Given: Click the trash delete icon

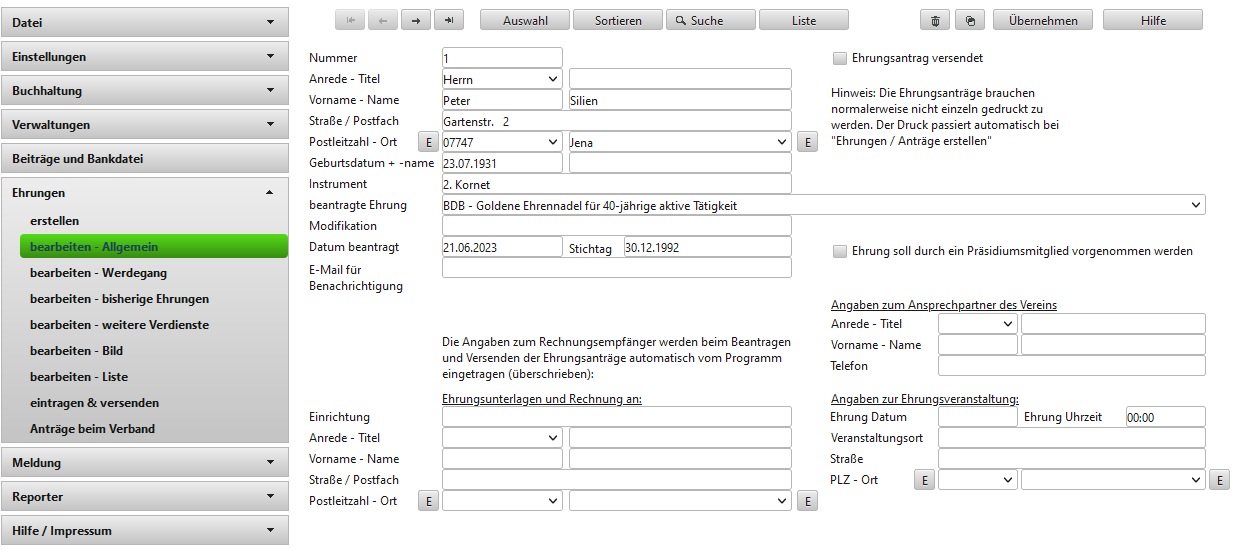Looking at the screenshot, I should (x=935, y=20).
